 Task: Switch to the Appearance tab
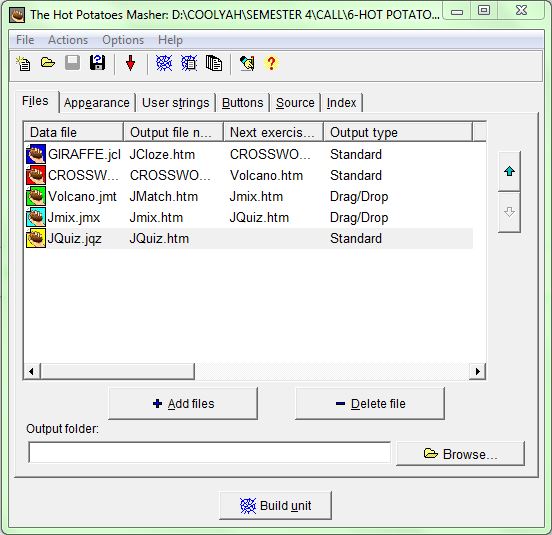click(97, 103)
